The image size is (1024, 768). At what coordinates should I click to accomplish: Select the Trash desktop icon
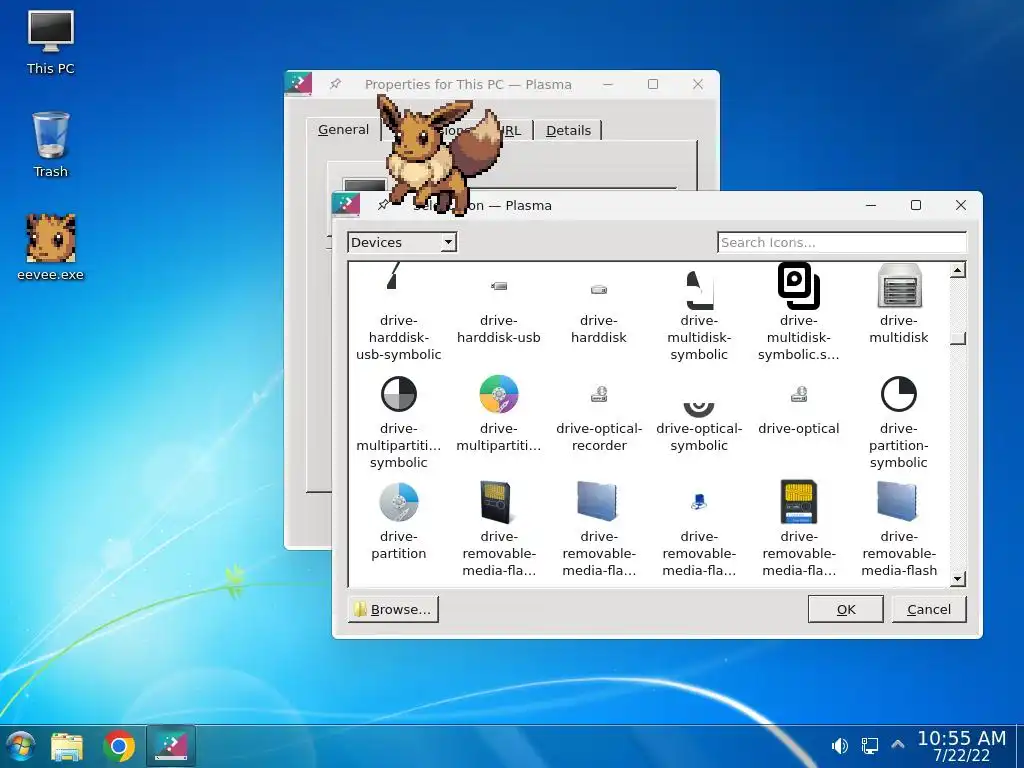pyautogui.click(x=51, y=145)
